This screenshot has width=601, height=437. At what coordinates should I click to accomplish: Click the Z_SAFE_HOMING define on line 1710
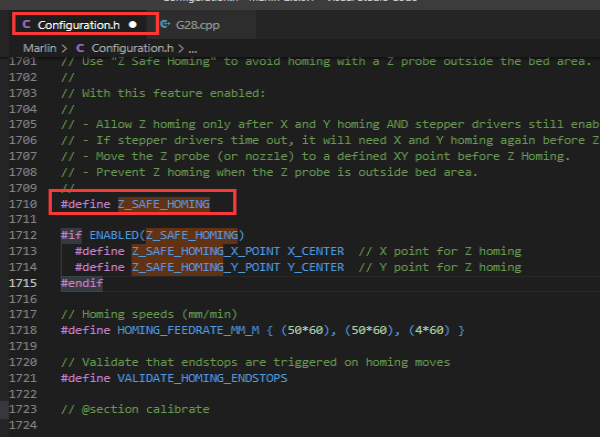point(164,204)
